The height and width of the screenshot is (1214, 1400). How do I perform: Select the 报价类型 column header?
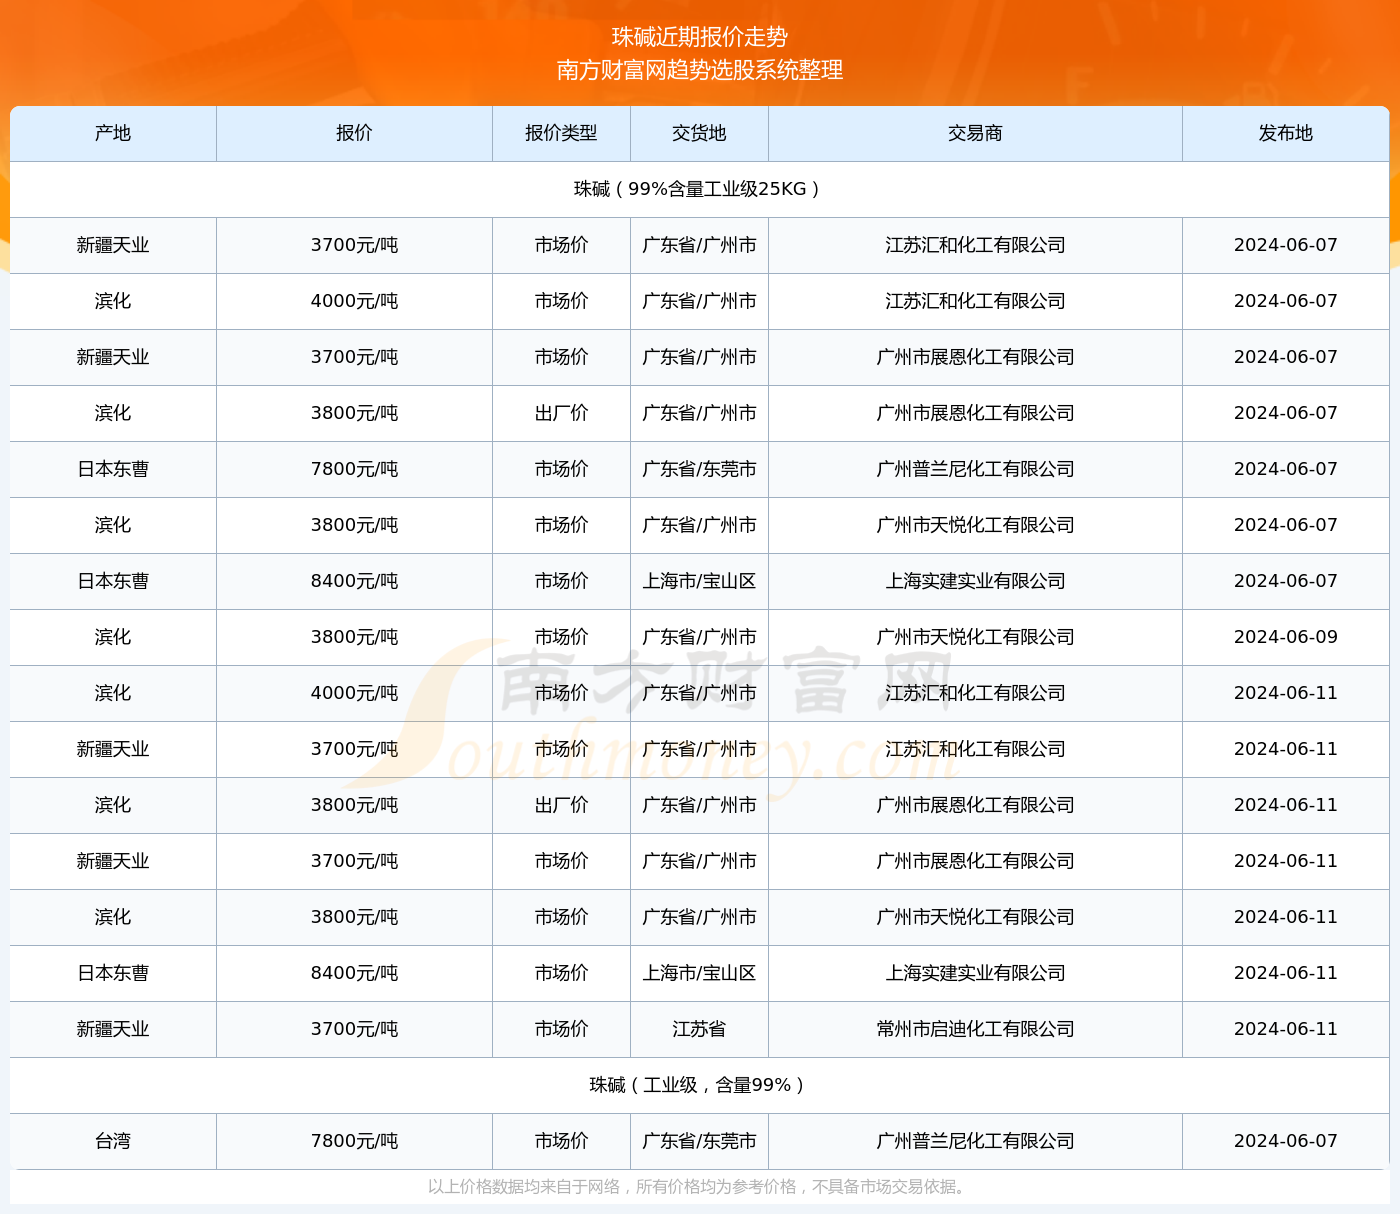tap(561, 133)
